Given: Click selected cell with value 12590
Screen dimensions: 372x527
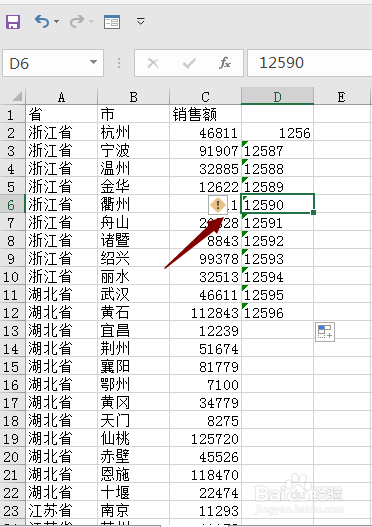Looking at the screenshot, I should tap(278, 204).
